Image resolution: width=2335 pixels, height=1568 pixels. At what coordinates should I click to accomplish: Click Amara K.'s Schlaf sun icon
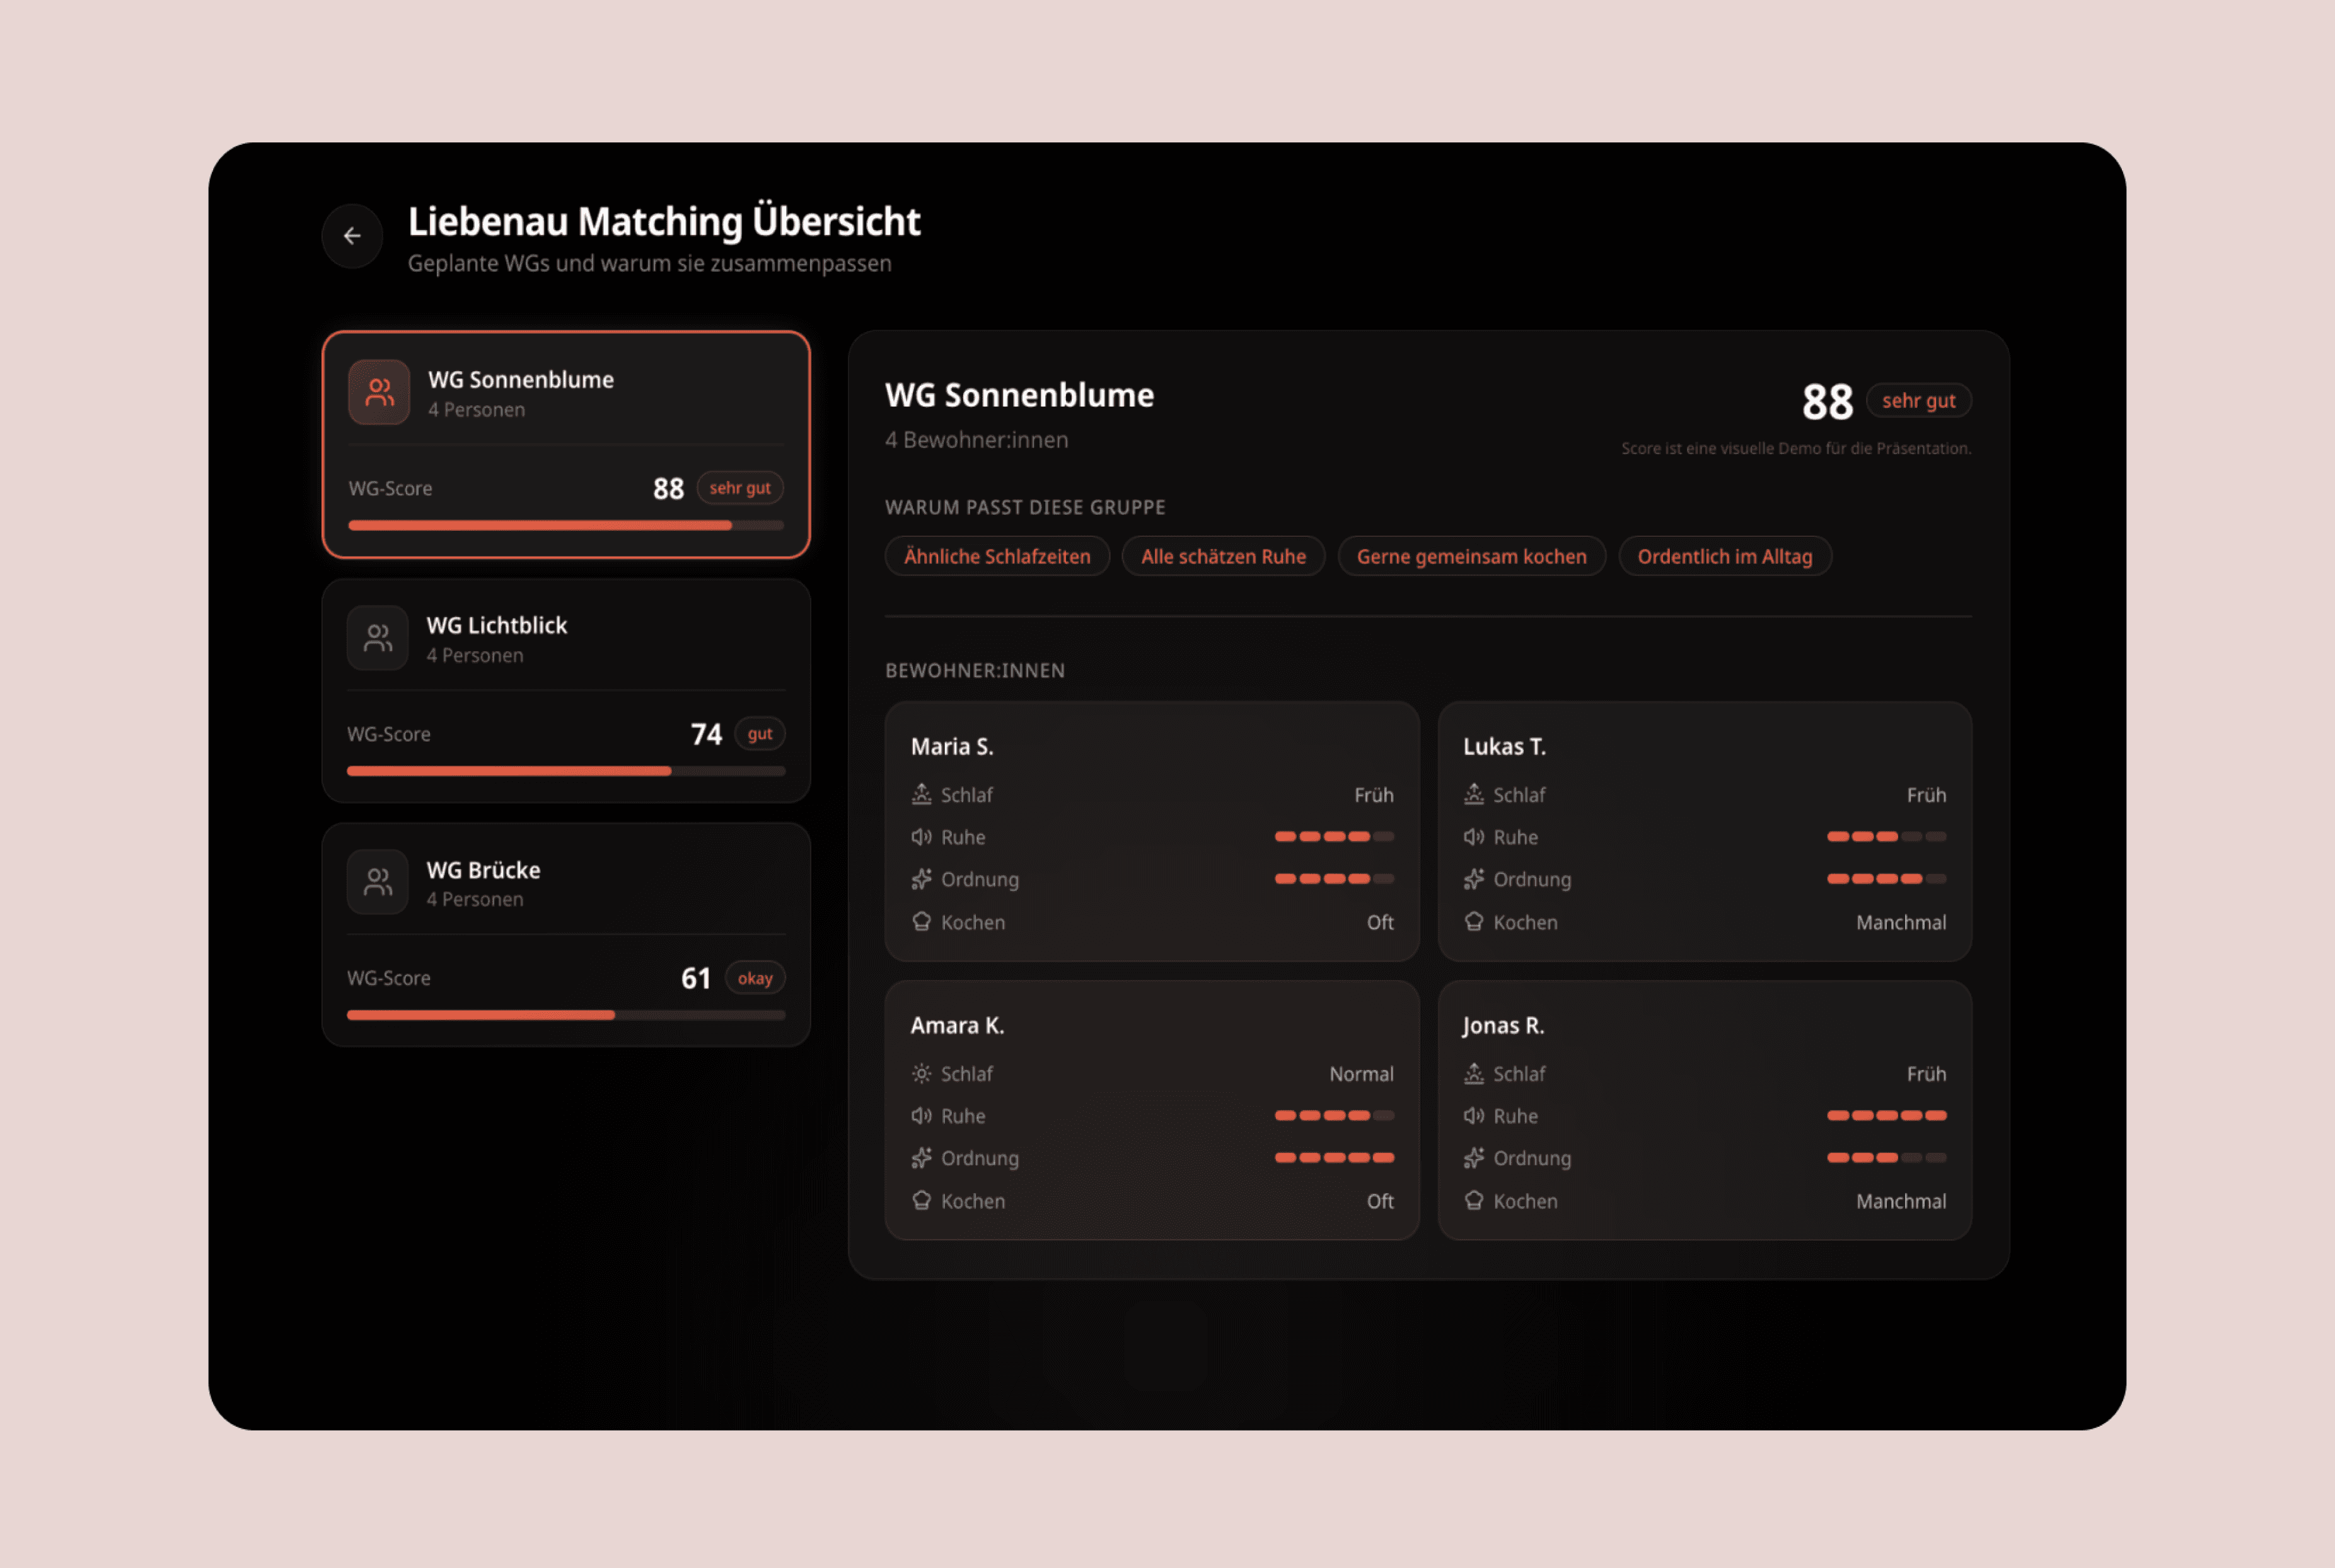pyautogui.click(x=921, y=1074)
